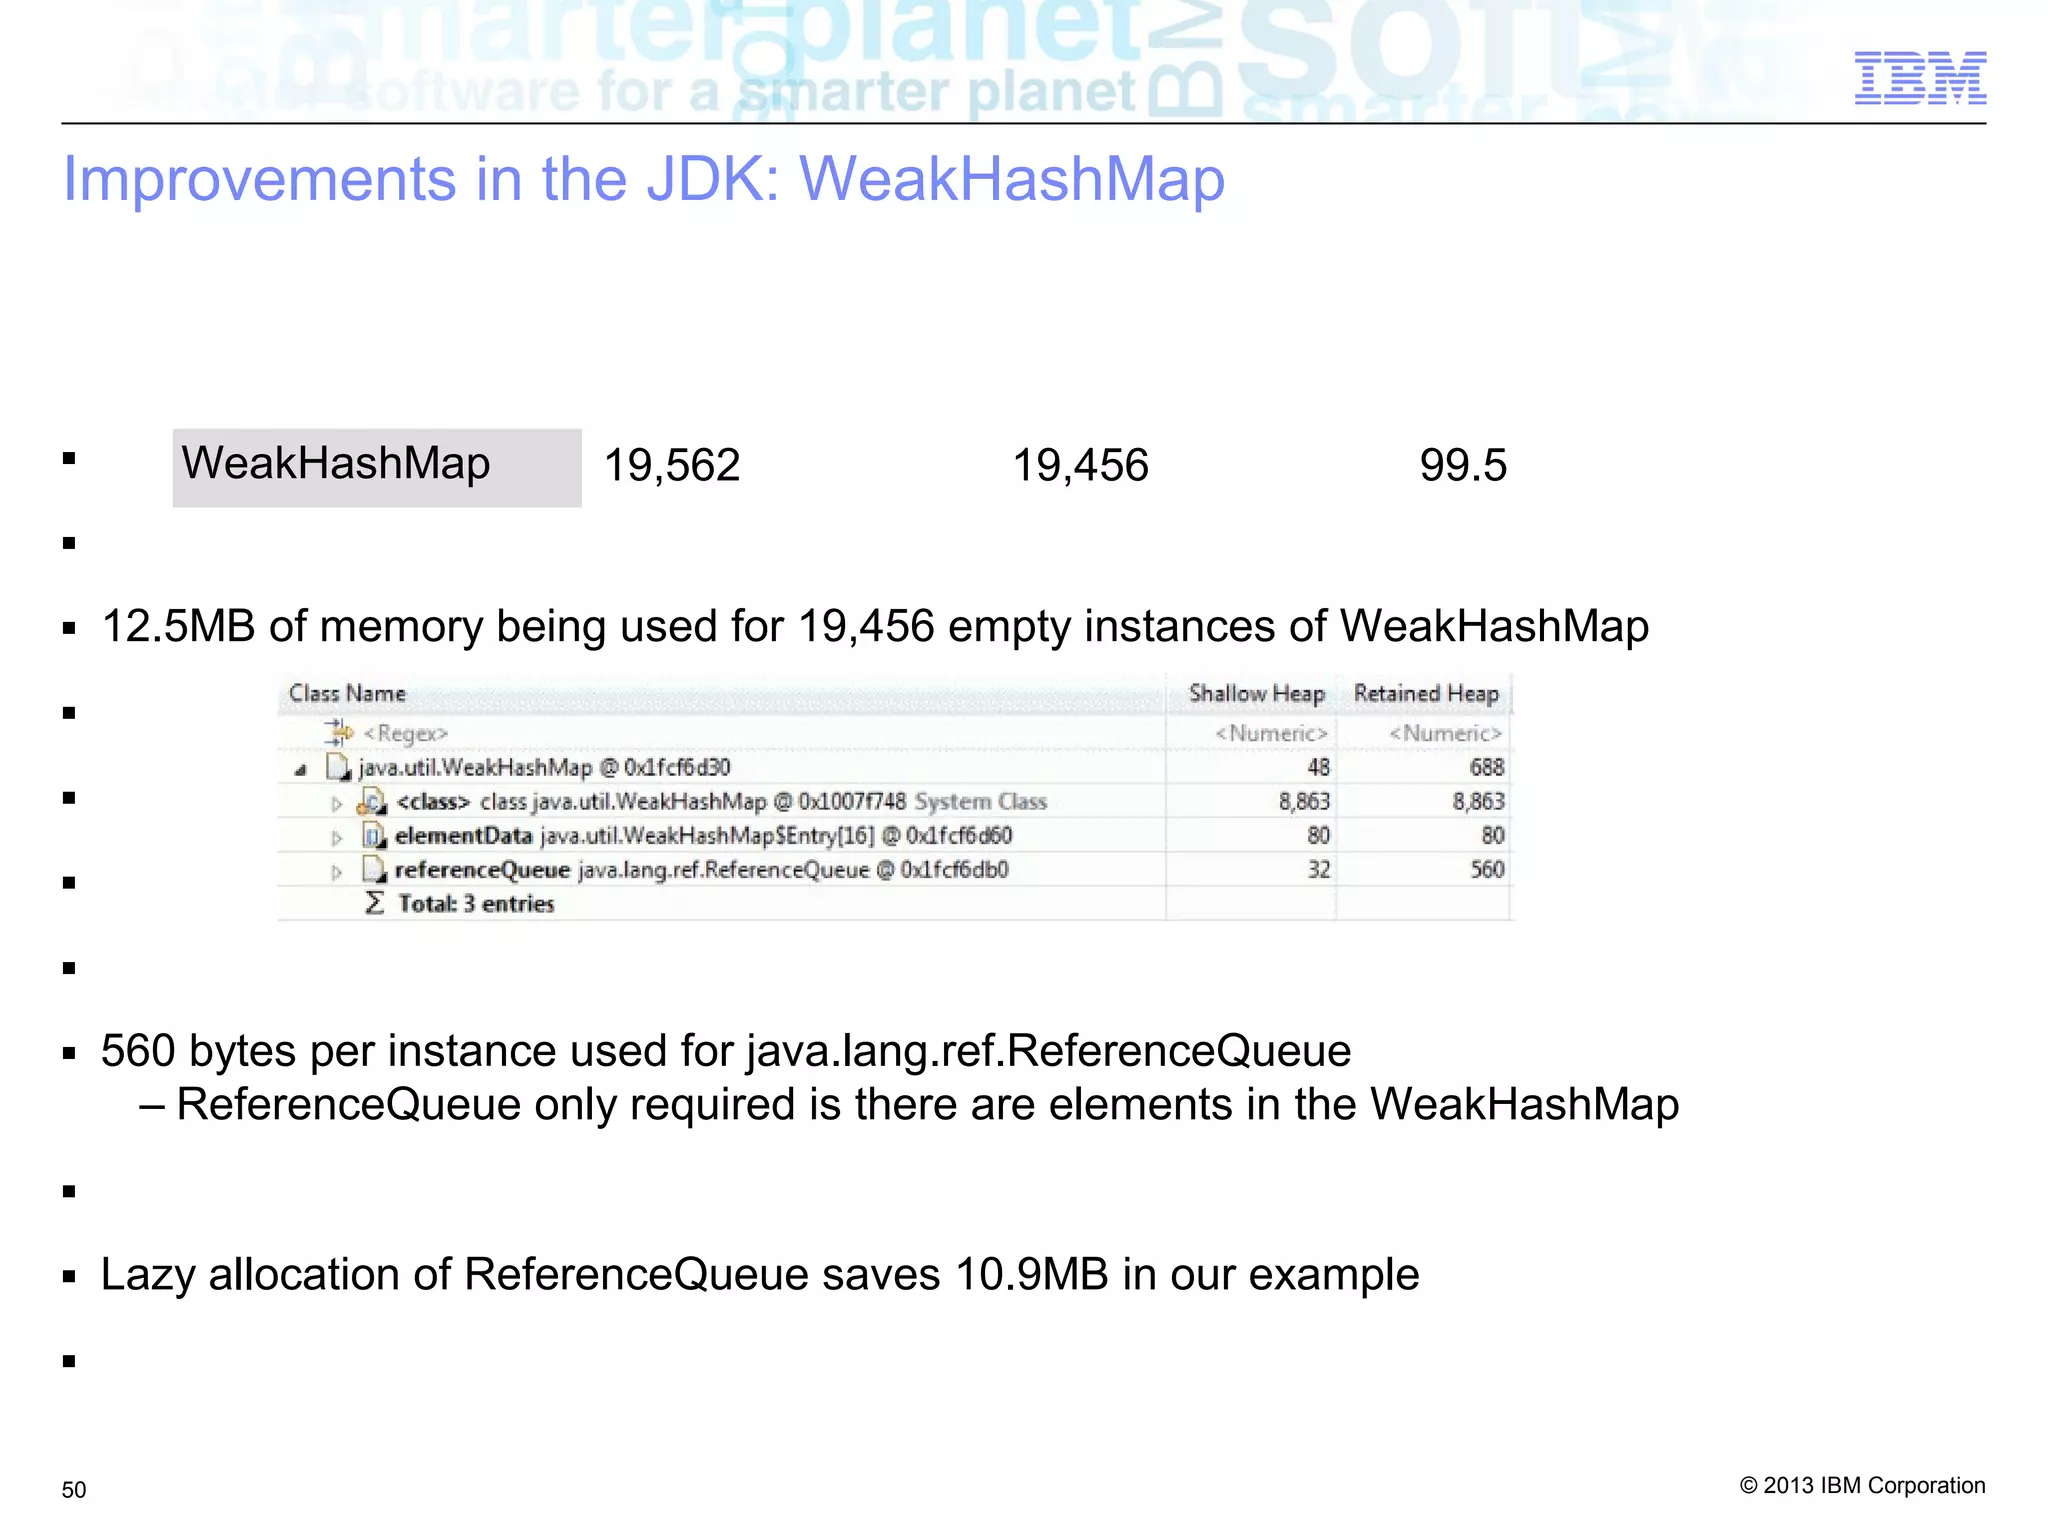The height and width of the screenshot is (1536, 2048).
Task: Click the shallow heap value 8,863
Action: pyautogui.click(x=1304, y=801)
